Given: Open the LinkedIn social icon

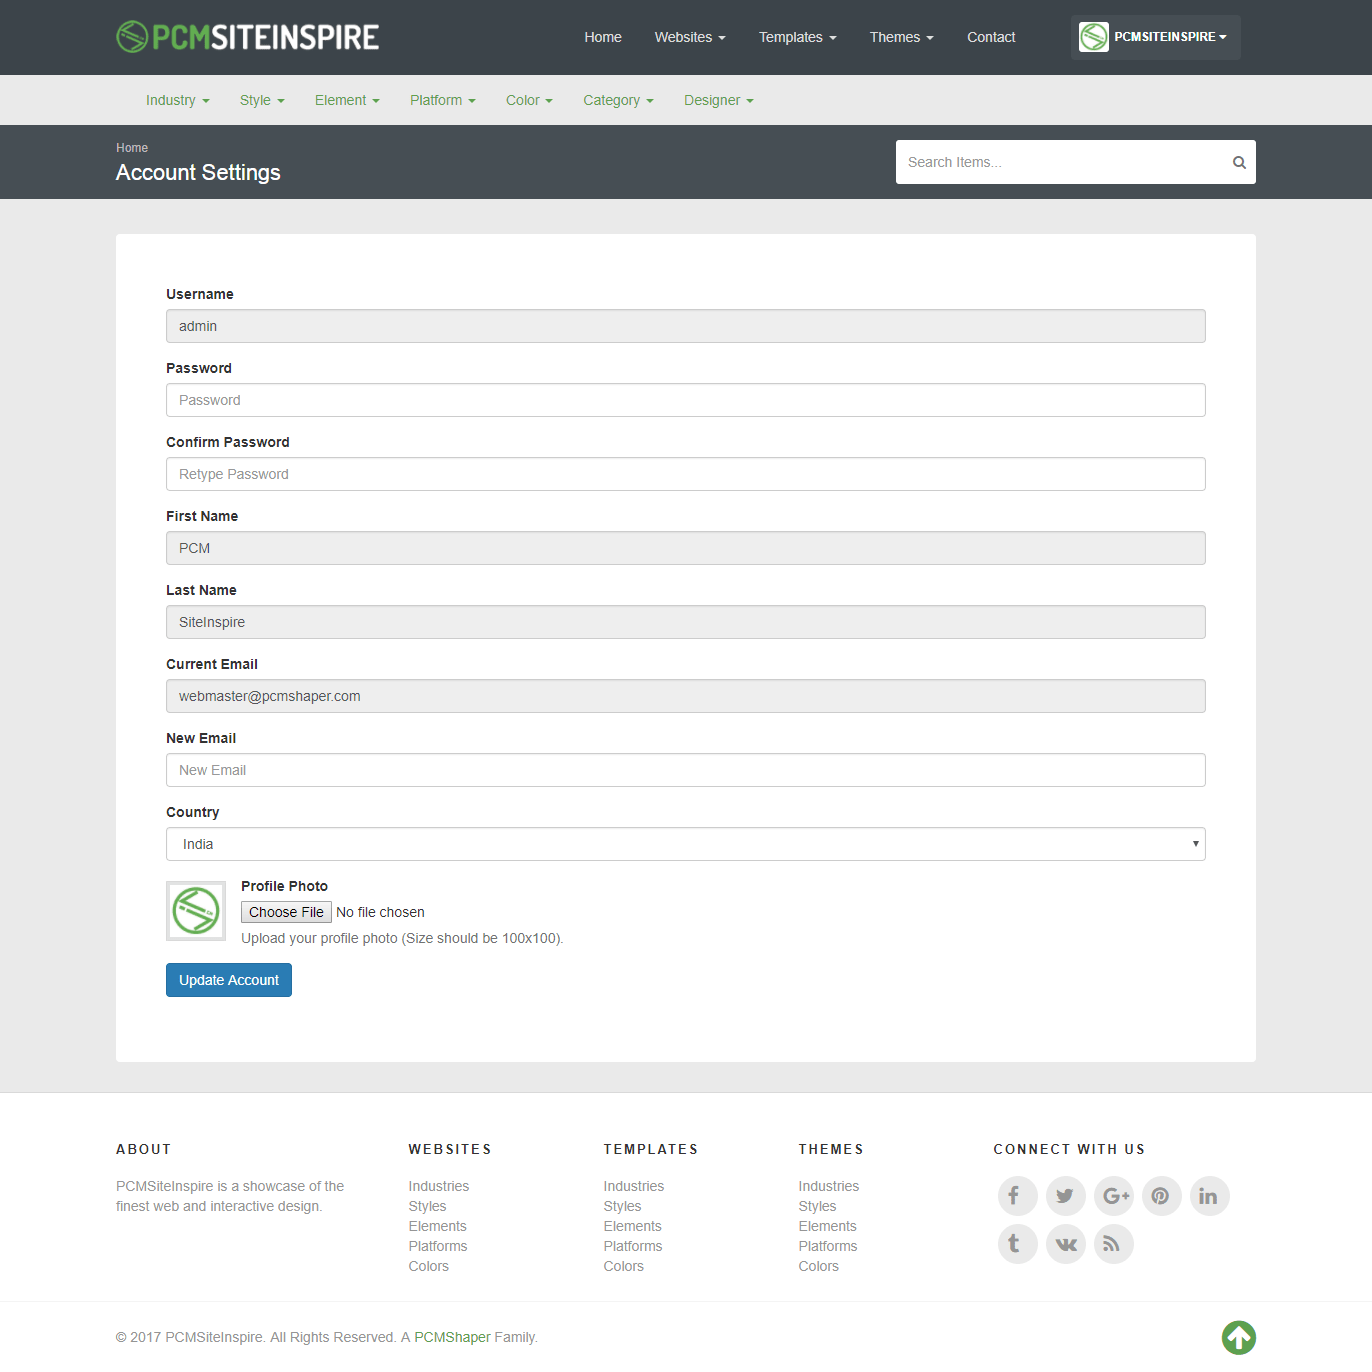Looking at the screenshot, I should click(x=1209, y=1196).
